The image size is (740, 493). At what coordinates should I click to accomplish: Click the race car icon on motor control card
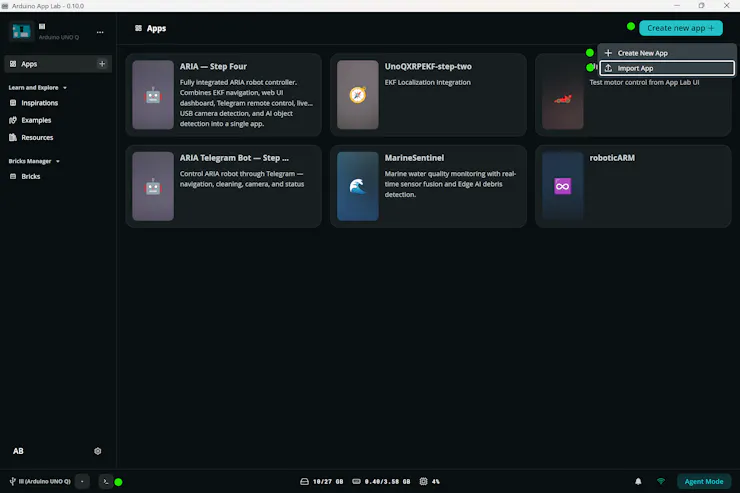tap(563, 99)
